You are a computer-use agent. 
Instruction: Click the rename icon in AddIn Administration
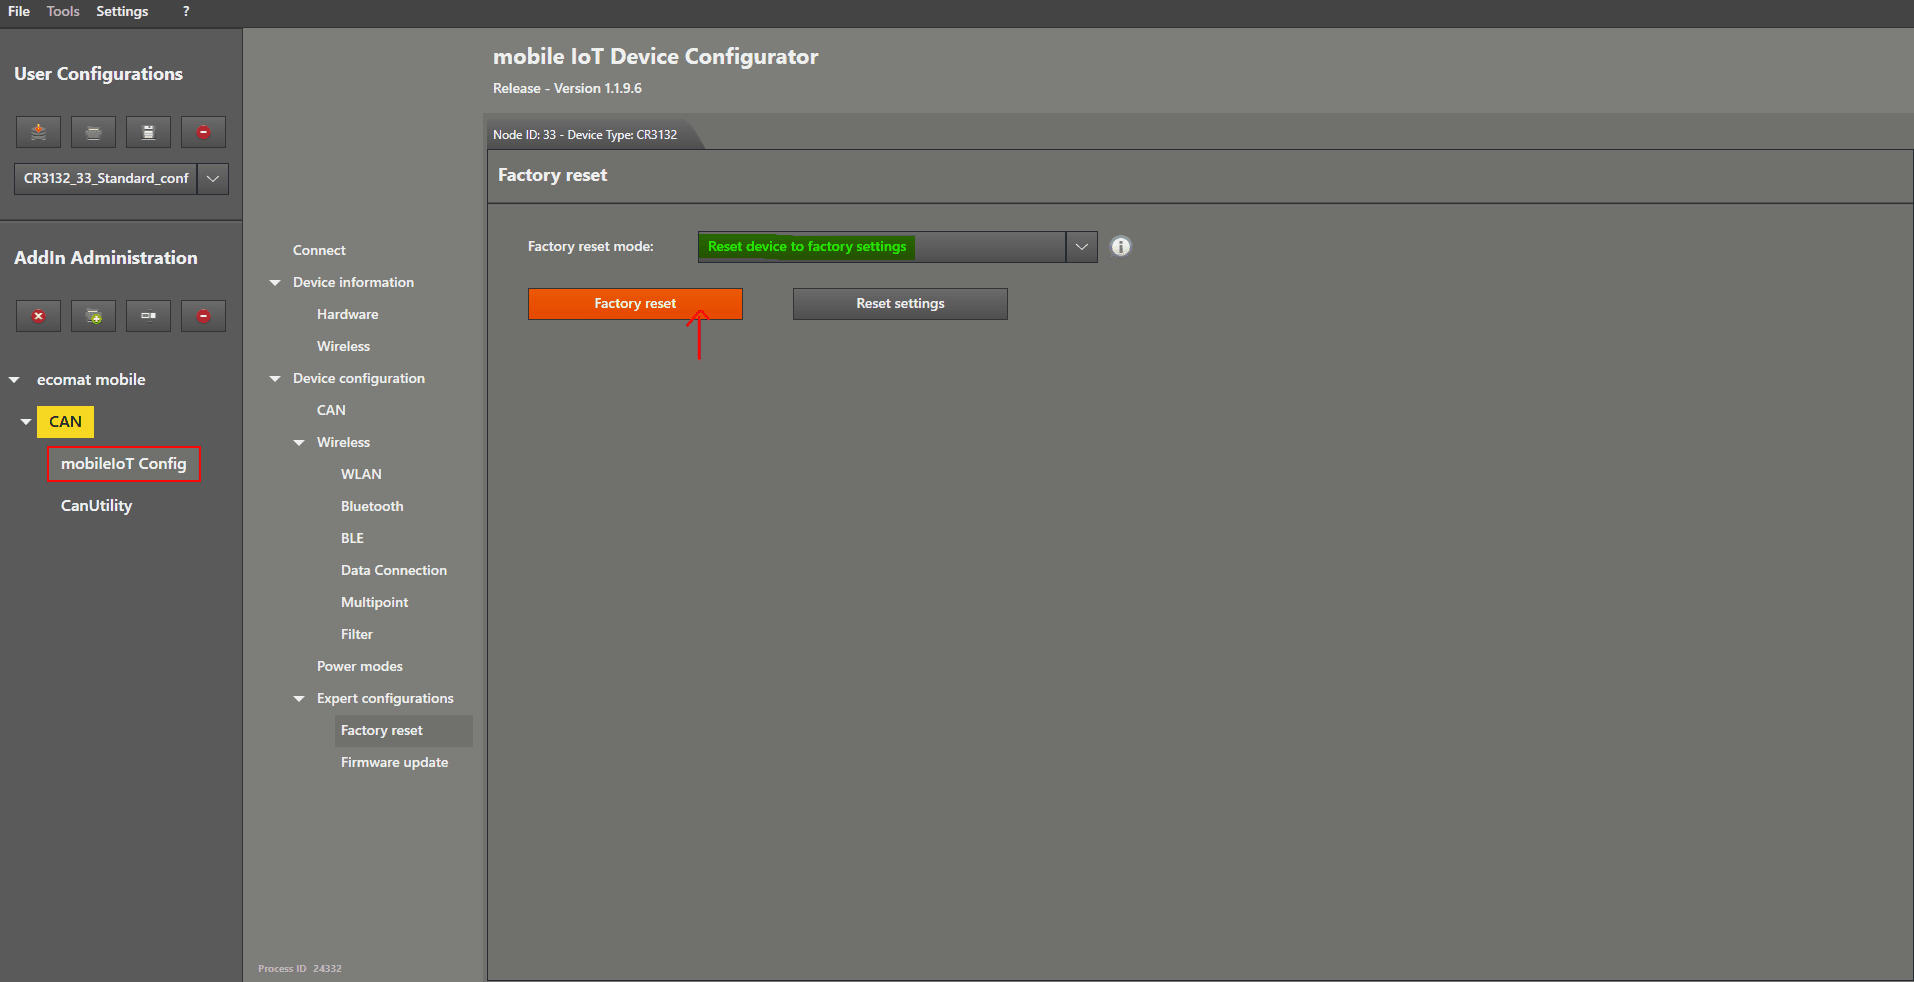148,316
